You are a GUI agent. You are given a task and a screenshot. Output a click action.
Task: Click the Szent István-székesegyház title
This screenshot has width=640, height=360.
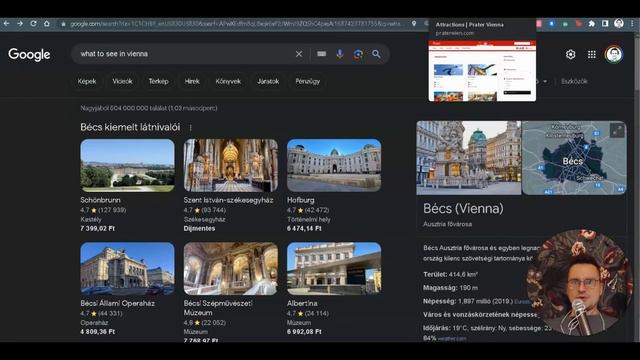click(229, 200)
